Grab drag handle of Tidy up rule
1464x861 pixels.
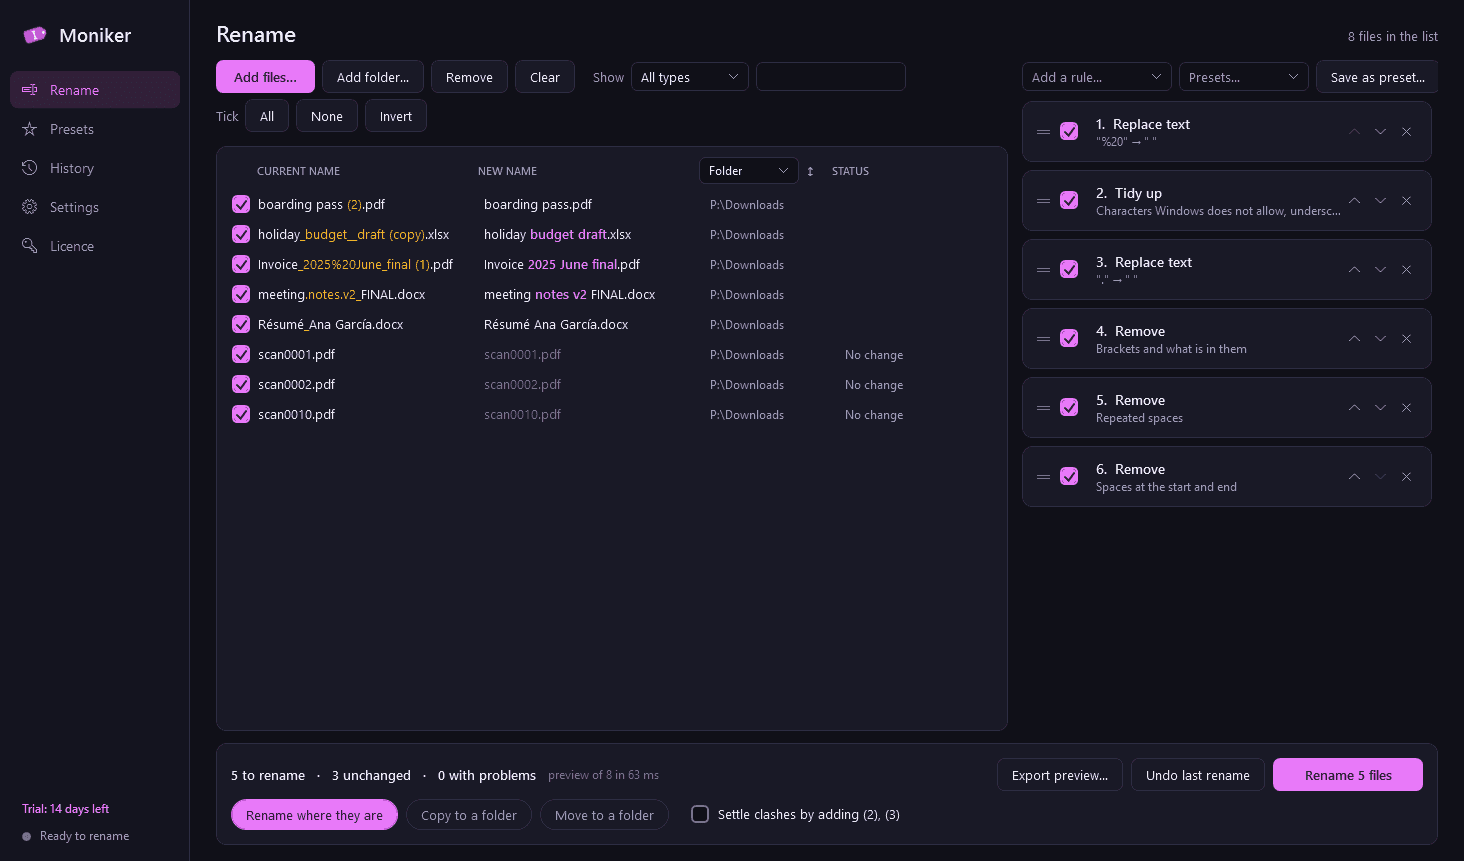[1043, 201]
